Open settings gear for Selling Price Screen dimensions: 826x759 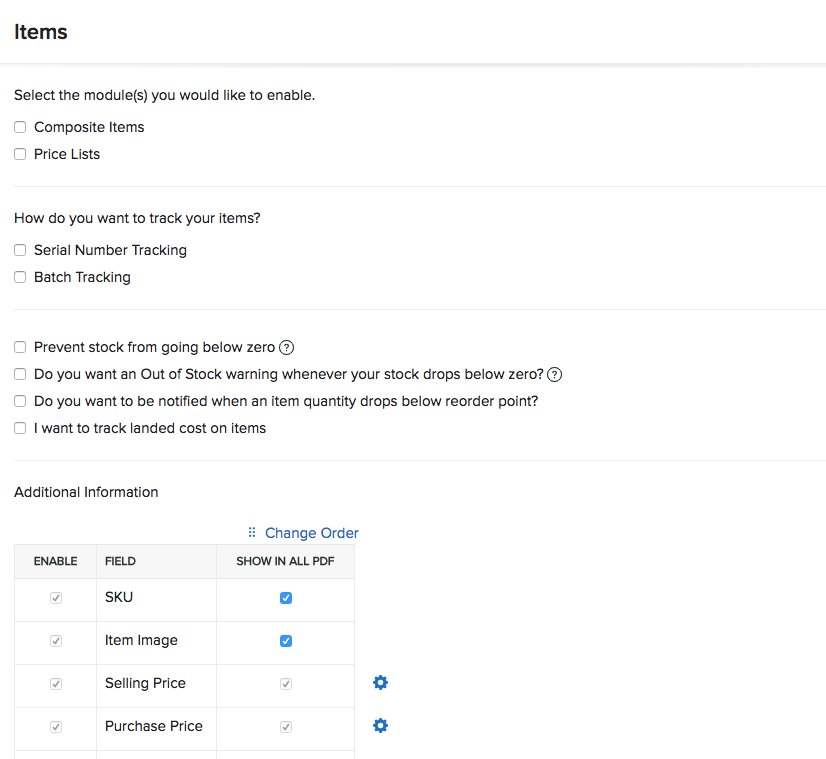pos(380,682)
